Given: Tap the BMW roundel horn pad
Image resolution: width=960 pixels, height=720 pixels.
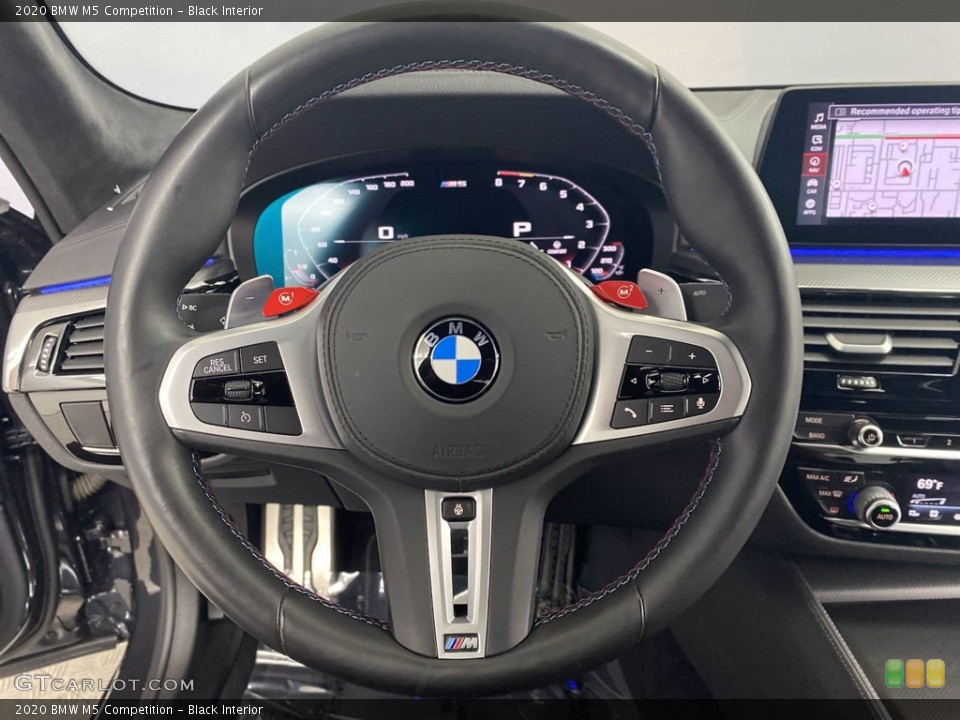Looking at the screenshot, I should pos(456,360).
